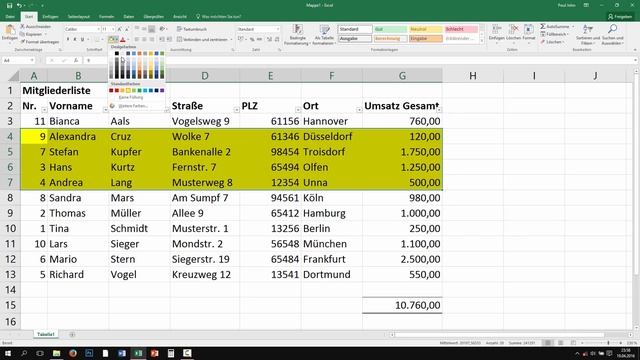The height and width of the screenshot is (360, 640).
Task: Apply the Neutral cell style
Action: click(426, 29)
